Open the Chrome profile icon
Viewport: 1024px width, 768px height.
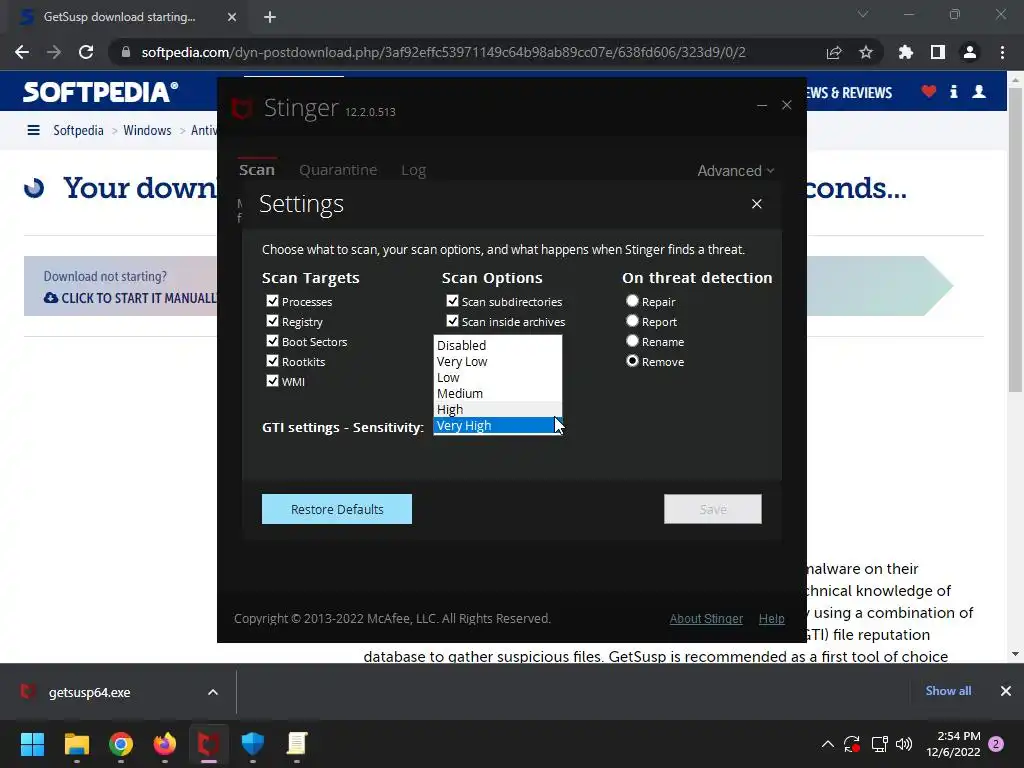coord(970,52)
